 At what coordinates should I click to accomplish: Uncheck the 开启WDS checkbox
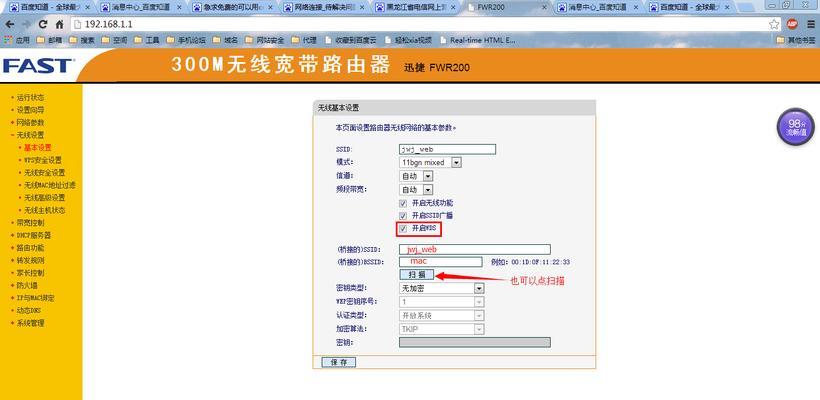[x=403, y=228]
